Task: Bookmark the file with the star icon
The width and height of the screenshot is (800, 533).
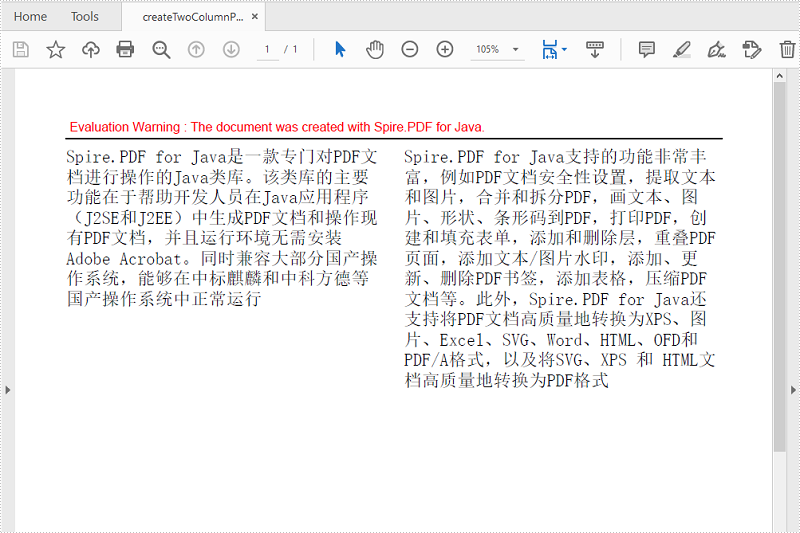Action: click(x=56, y=49)
